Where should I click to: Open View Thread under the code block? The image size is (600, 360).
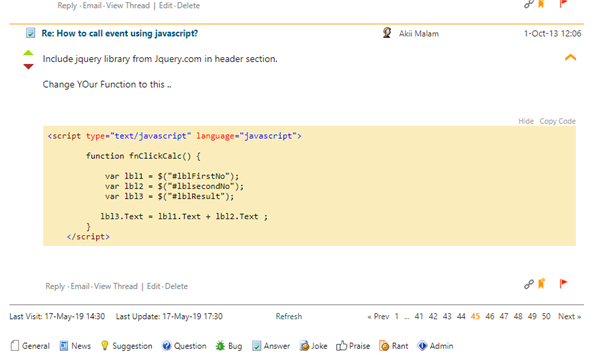tap(116, 286)
